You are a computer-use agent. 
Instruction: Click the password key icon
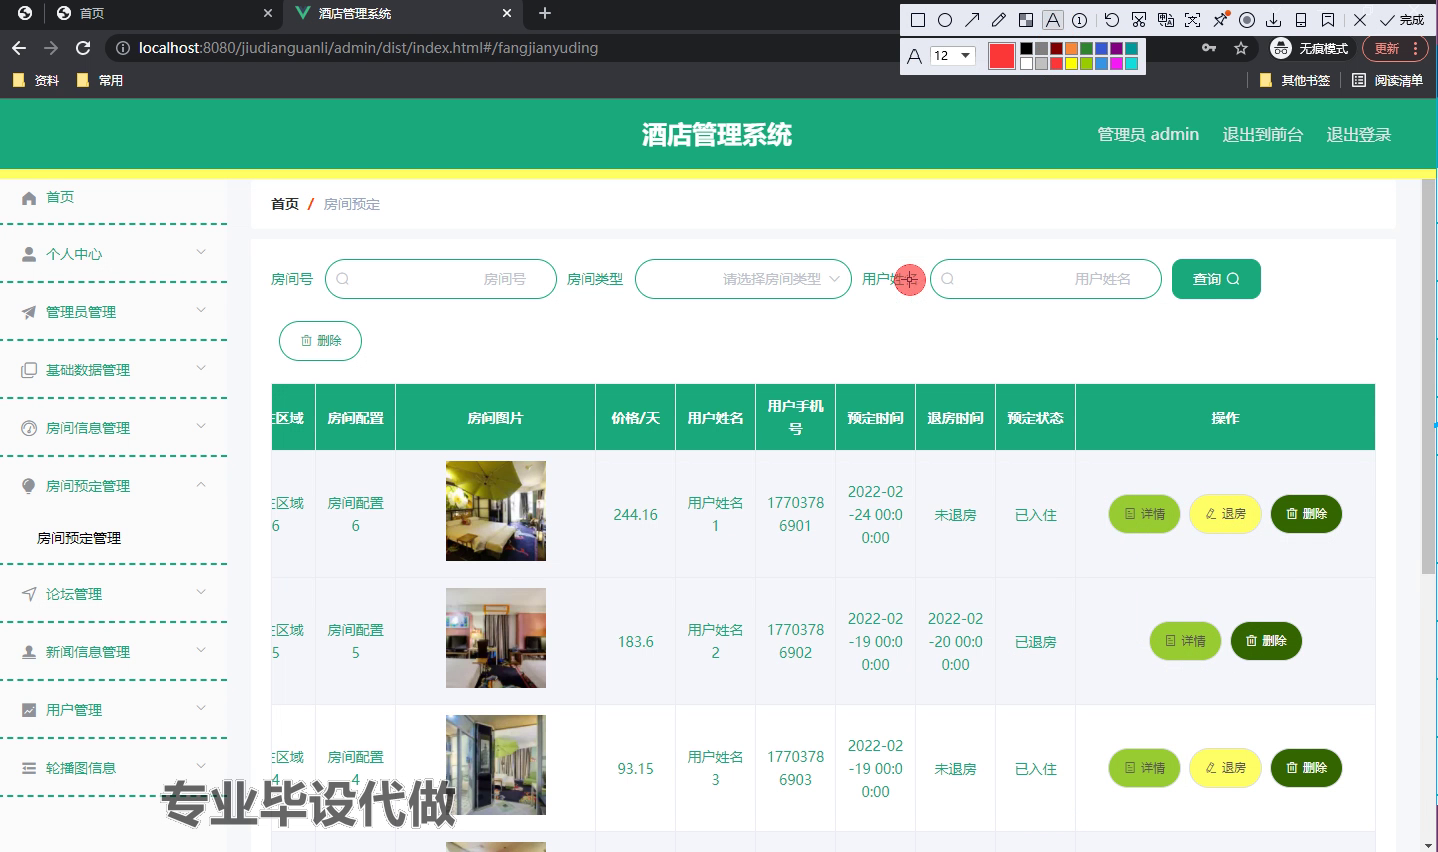pos(1209,48)
